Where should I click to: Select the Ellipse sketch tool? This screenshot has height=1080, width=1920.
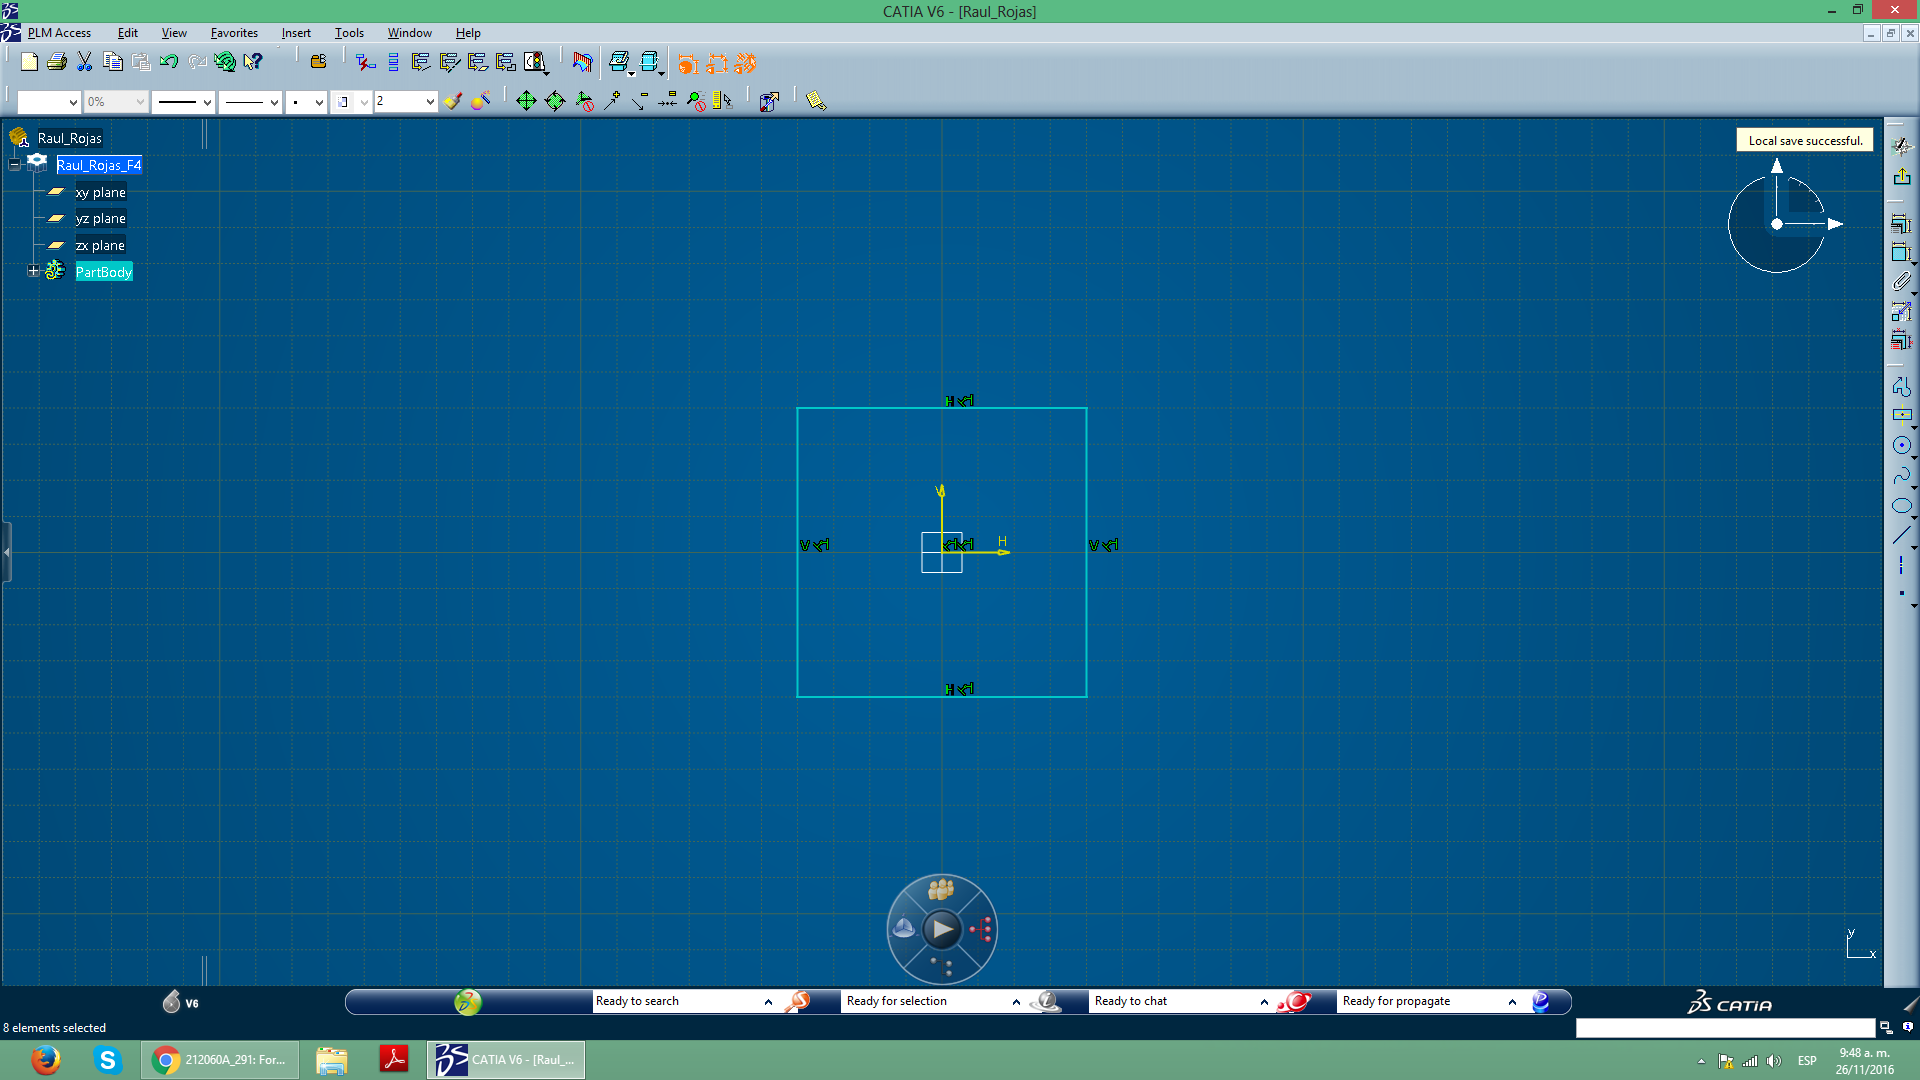coord(1901,506)
